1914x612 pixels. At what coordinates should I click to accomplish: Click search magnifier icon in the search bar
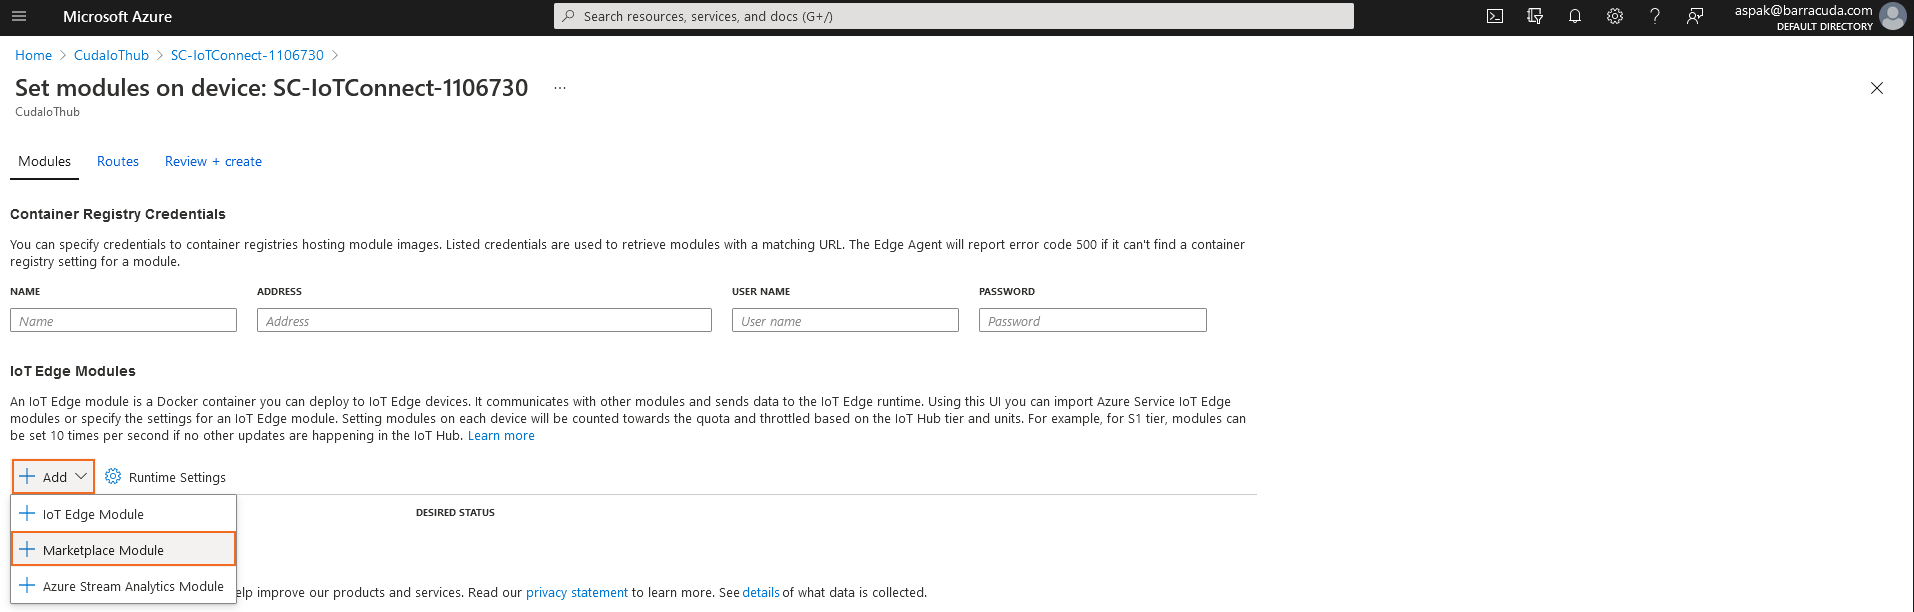568,16
